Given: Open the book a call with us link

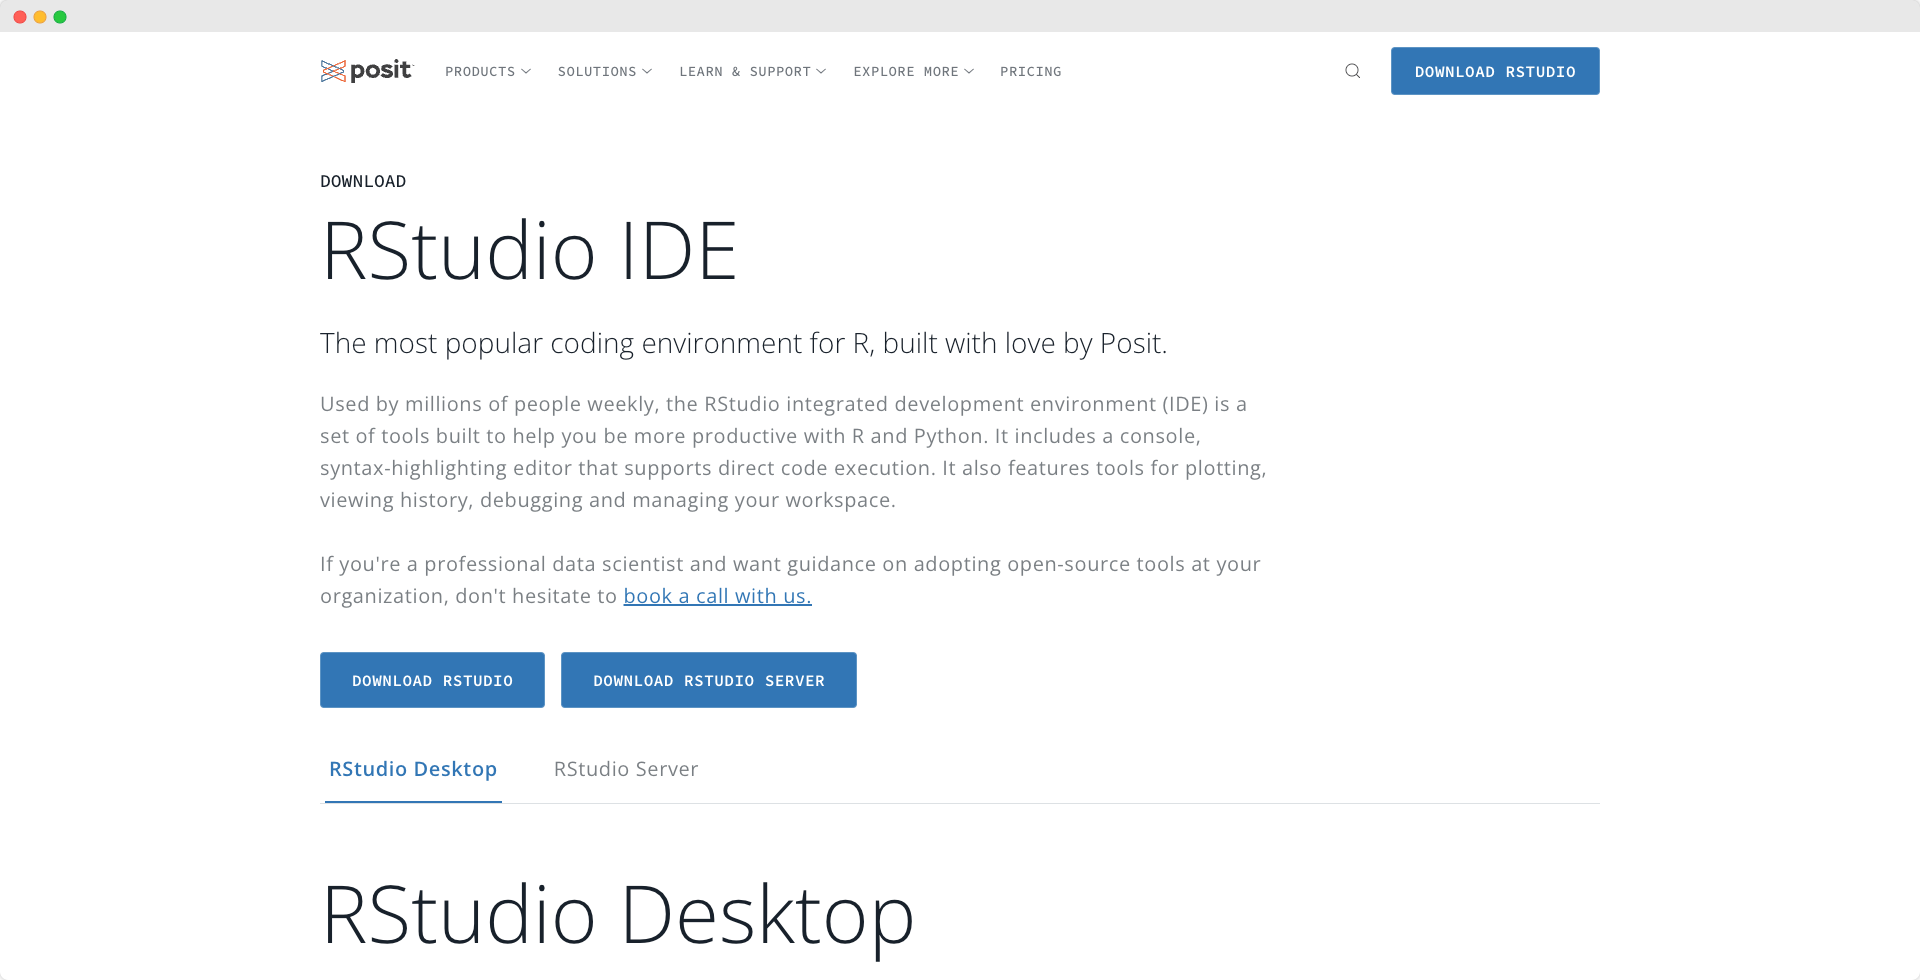Looking at the screenshot, I should pyautogui.click(x=717, y=595).
